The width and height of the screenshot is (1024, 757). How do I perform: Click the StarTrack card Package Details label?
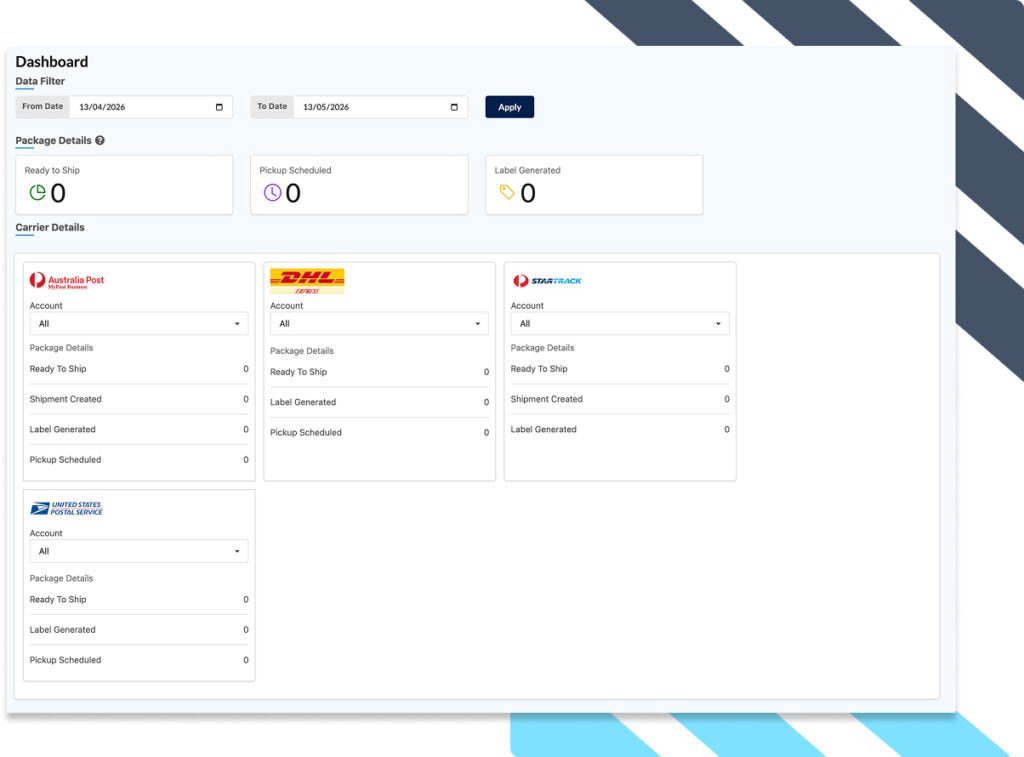tap(542, 348)
